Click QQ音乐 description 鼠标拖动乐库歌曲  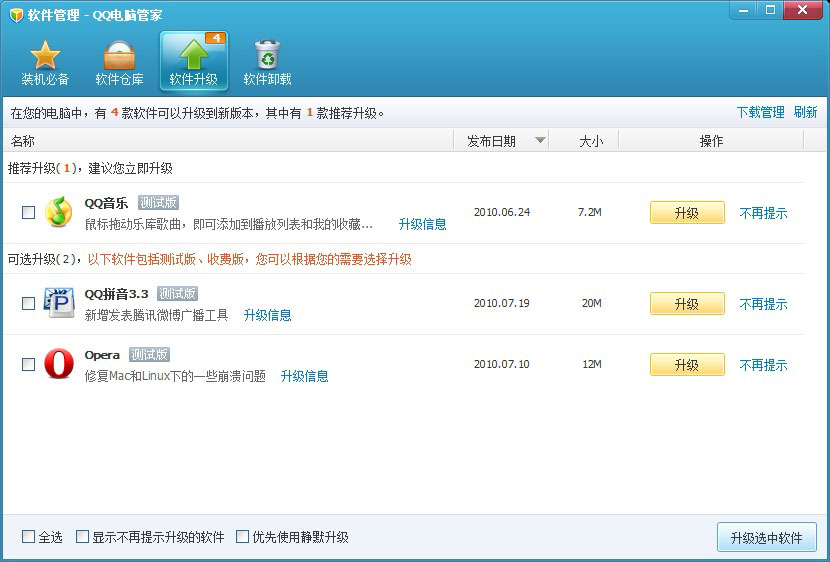(229, 224)
